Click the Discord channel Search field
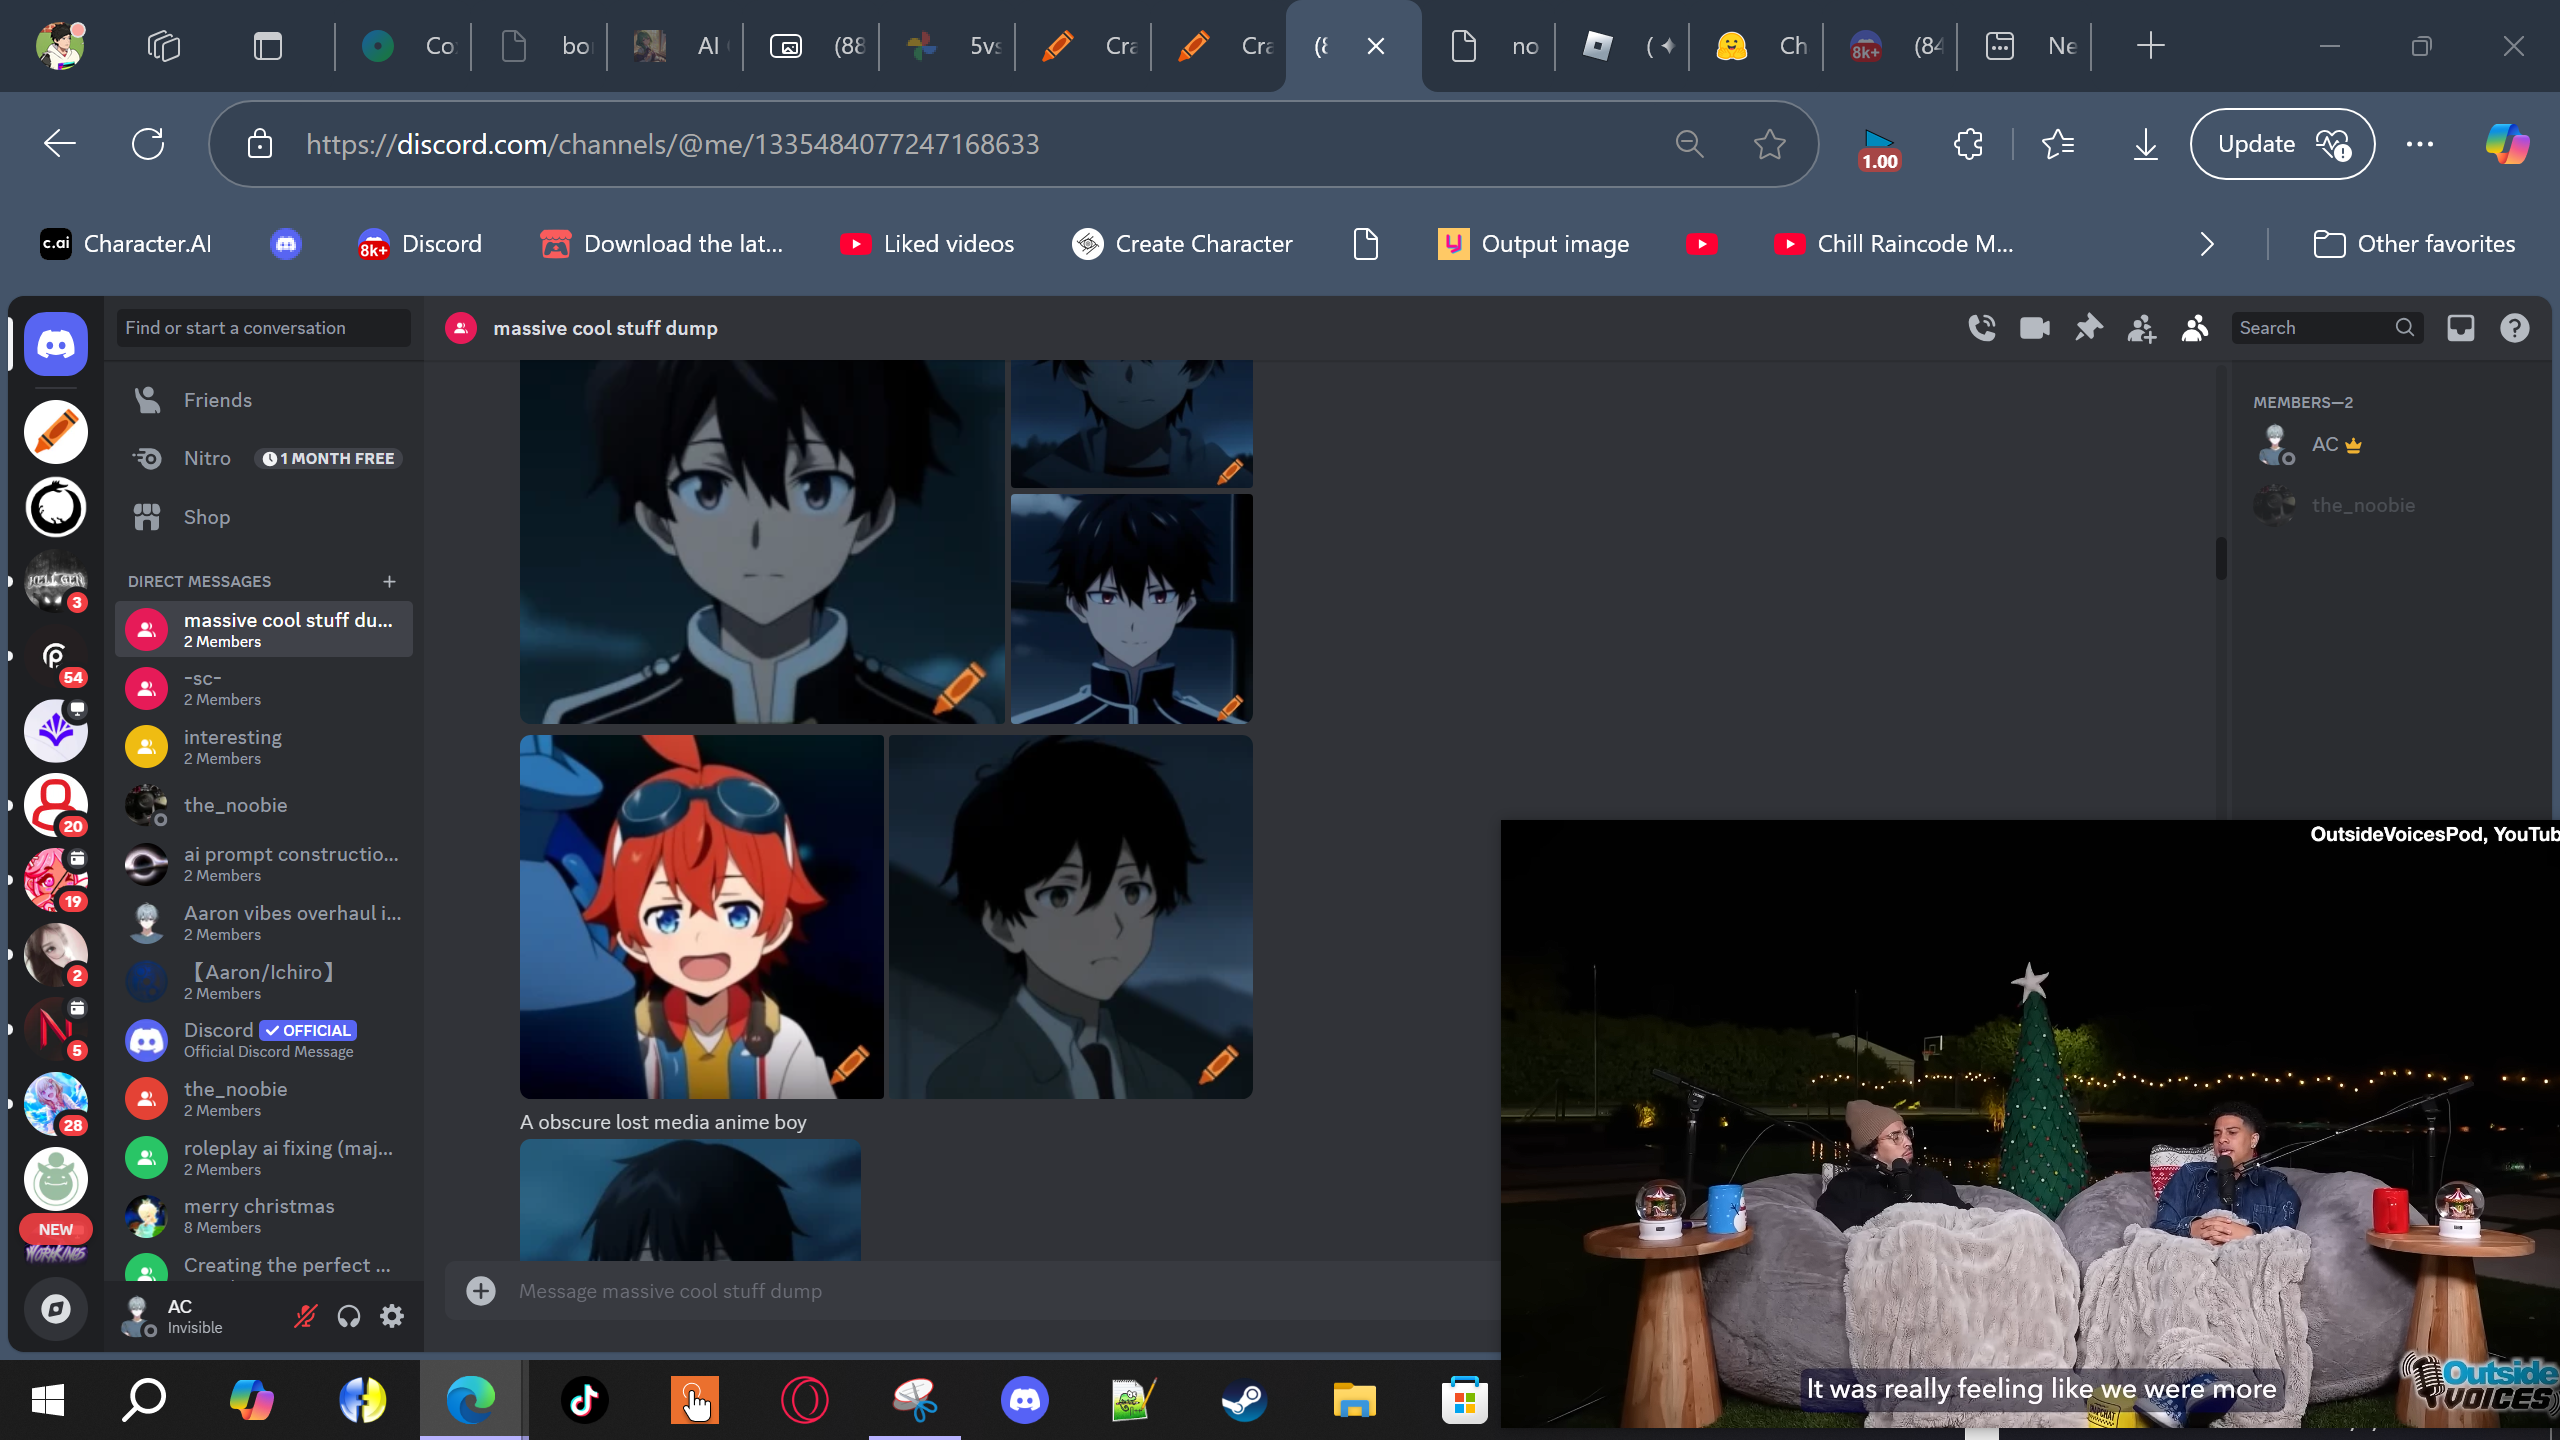2560x1440 pixels. pos(2326,328)
